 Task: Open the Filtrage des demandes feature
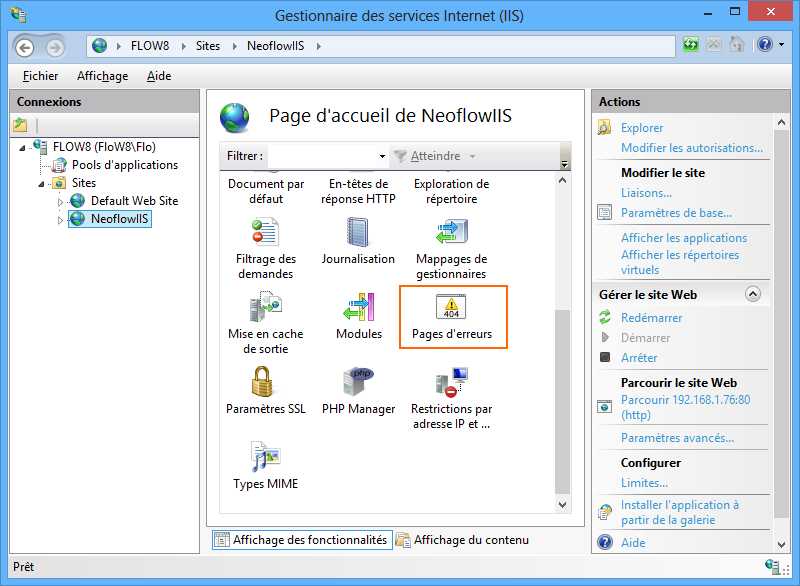click(265, 248)
